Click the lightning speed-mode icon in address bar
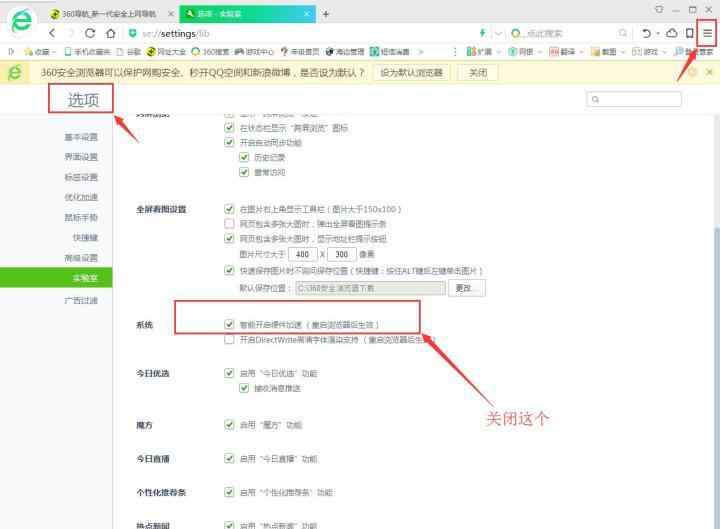720x529 pixels. [482, 33]
